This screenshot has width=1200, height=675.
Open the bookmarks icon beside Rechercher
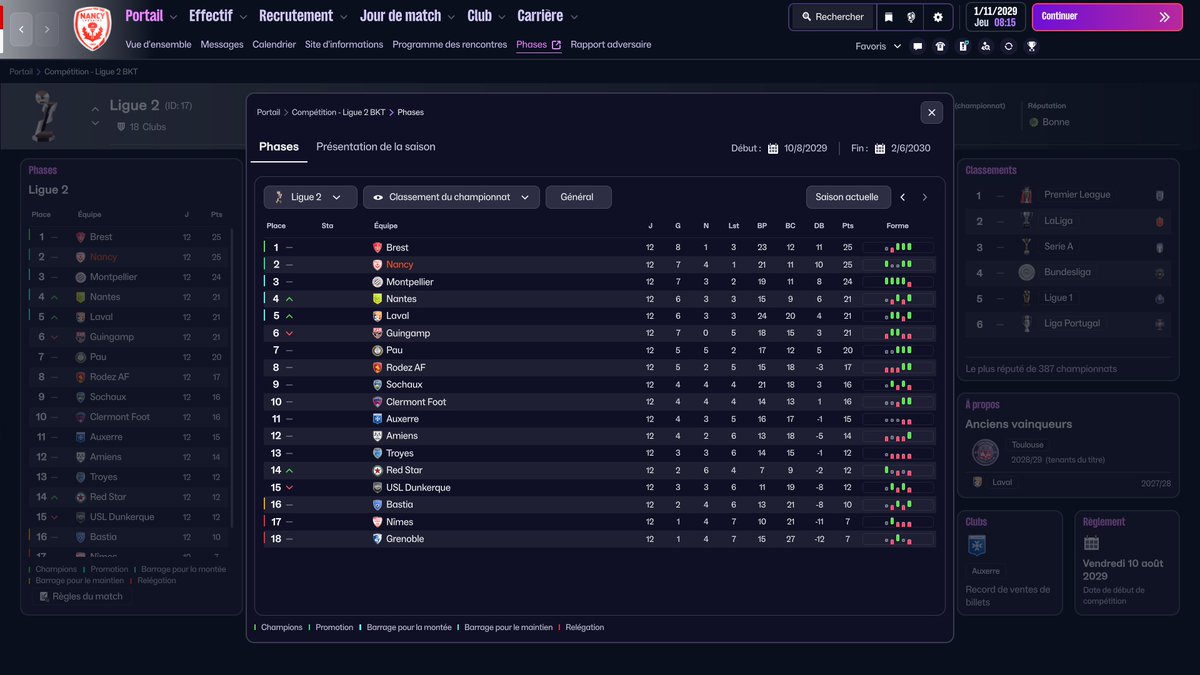click(888, 17)
